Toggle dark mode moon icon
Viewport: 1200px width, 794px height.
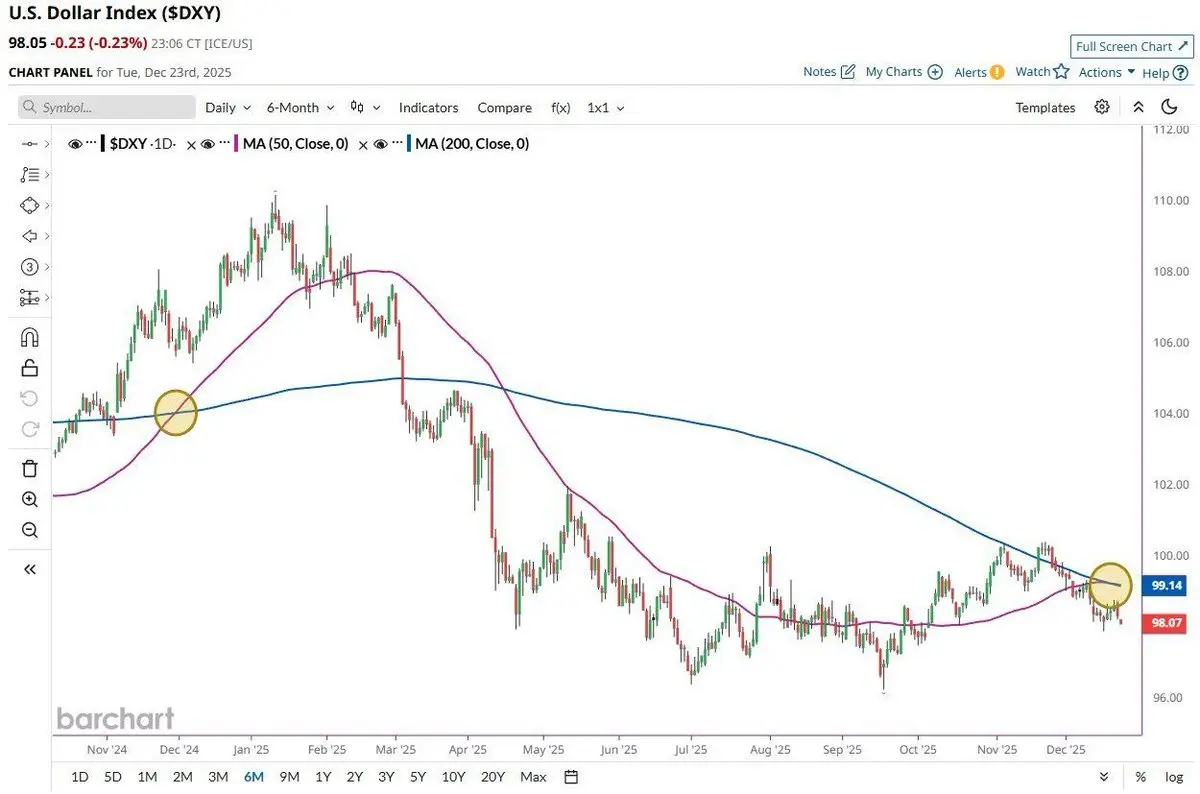[x=1169, y=107]
